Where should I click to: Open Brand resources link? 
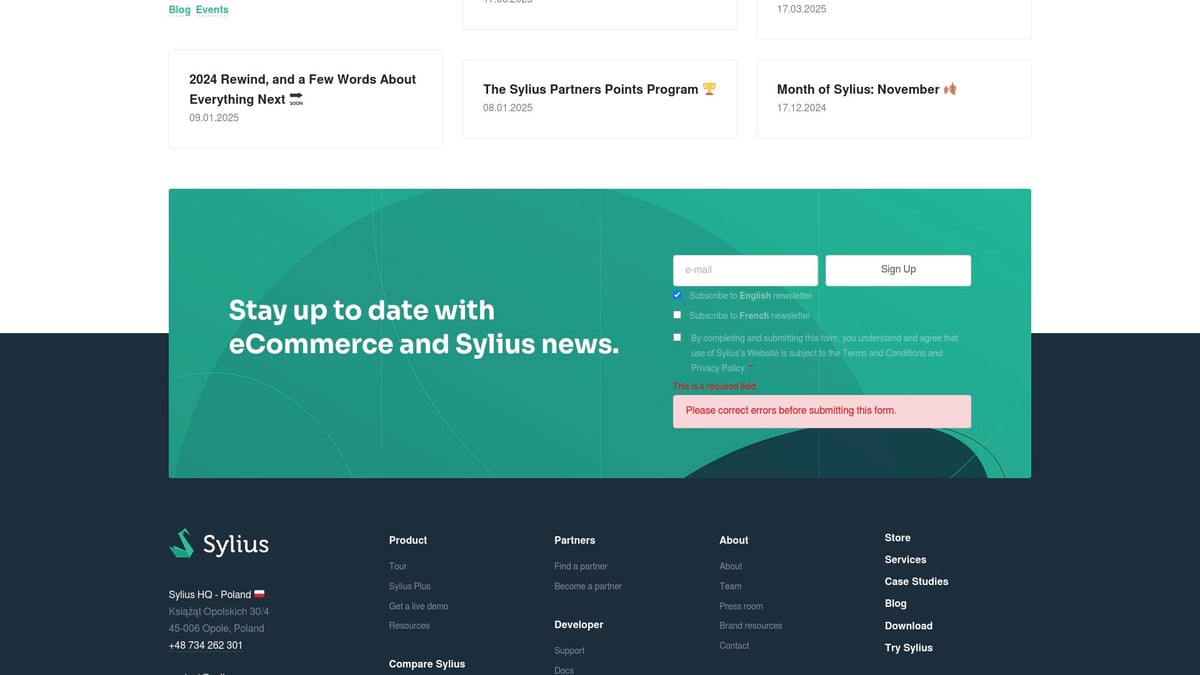point(751,626)
